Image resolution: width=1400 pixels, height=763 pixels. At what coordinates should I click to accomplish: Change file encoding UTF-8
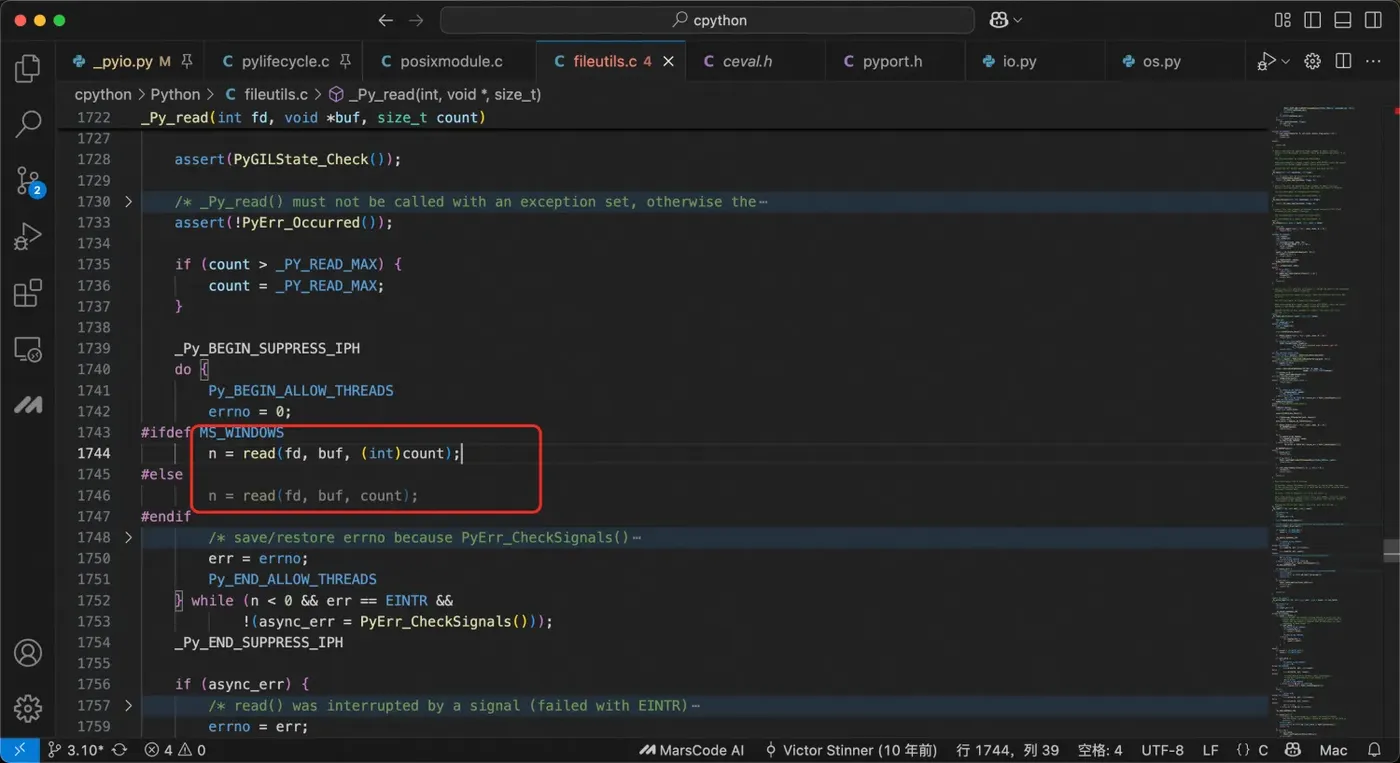[x=1162, y=750]
